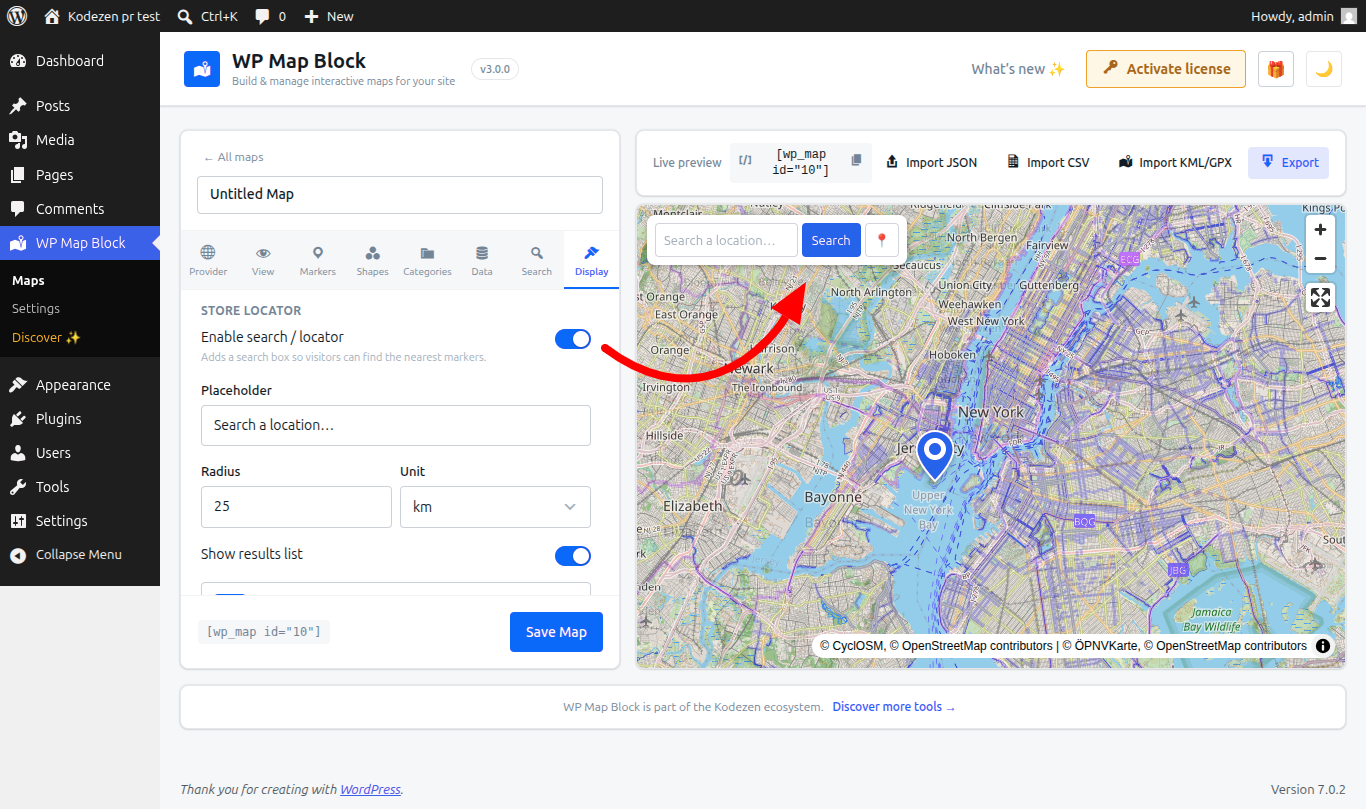The width and height of the screenshot is (1366, 809).
Task: Zoom in on the map
Action: [1320, 230]
